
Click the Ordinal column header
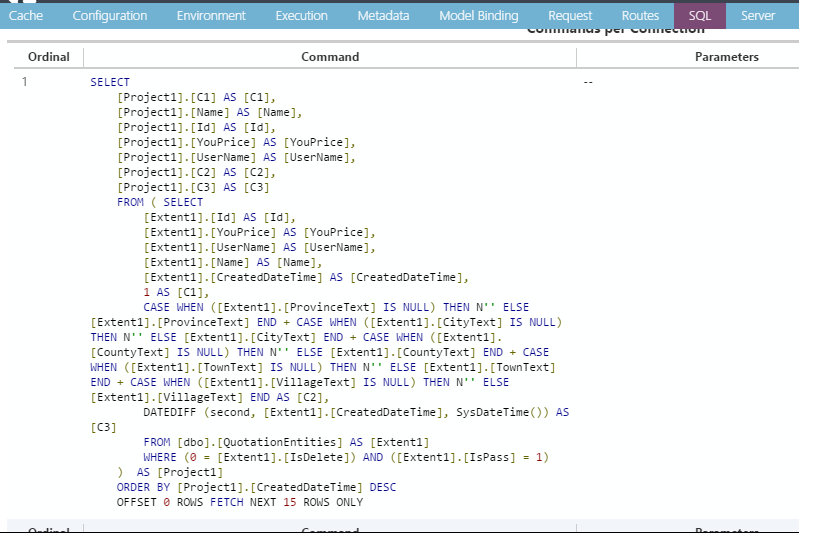49,57
